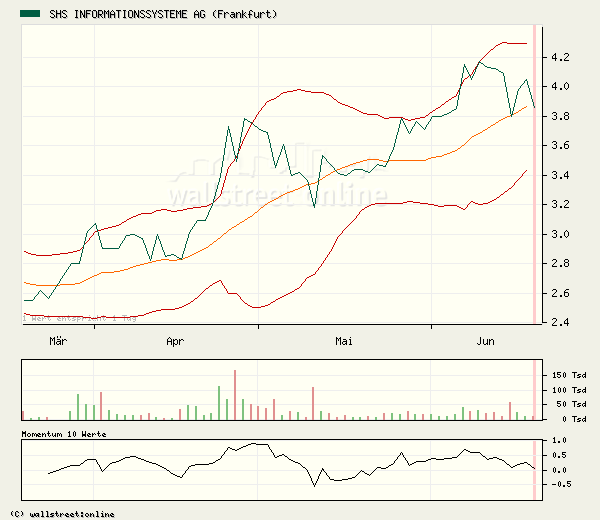Click the "4.2" price axis label

point(560,57)
